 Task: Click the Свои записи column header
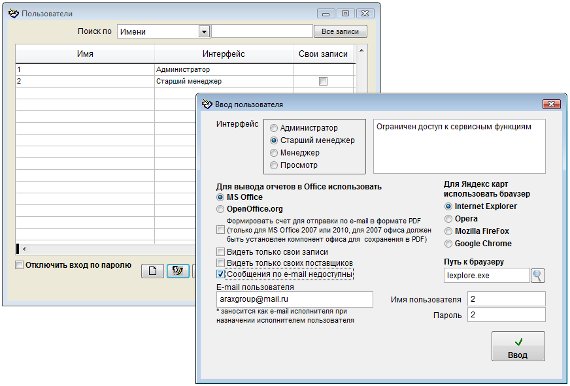[x=323, y=54]
